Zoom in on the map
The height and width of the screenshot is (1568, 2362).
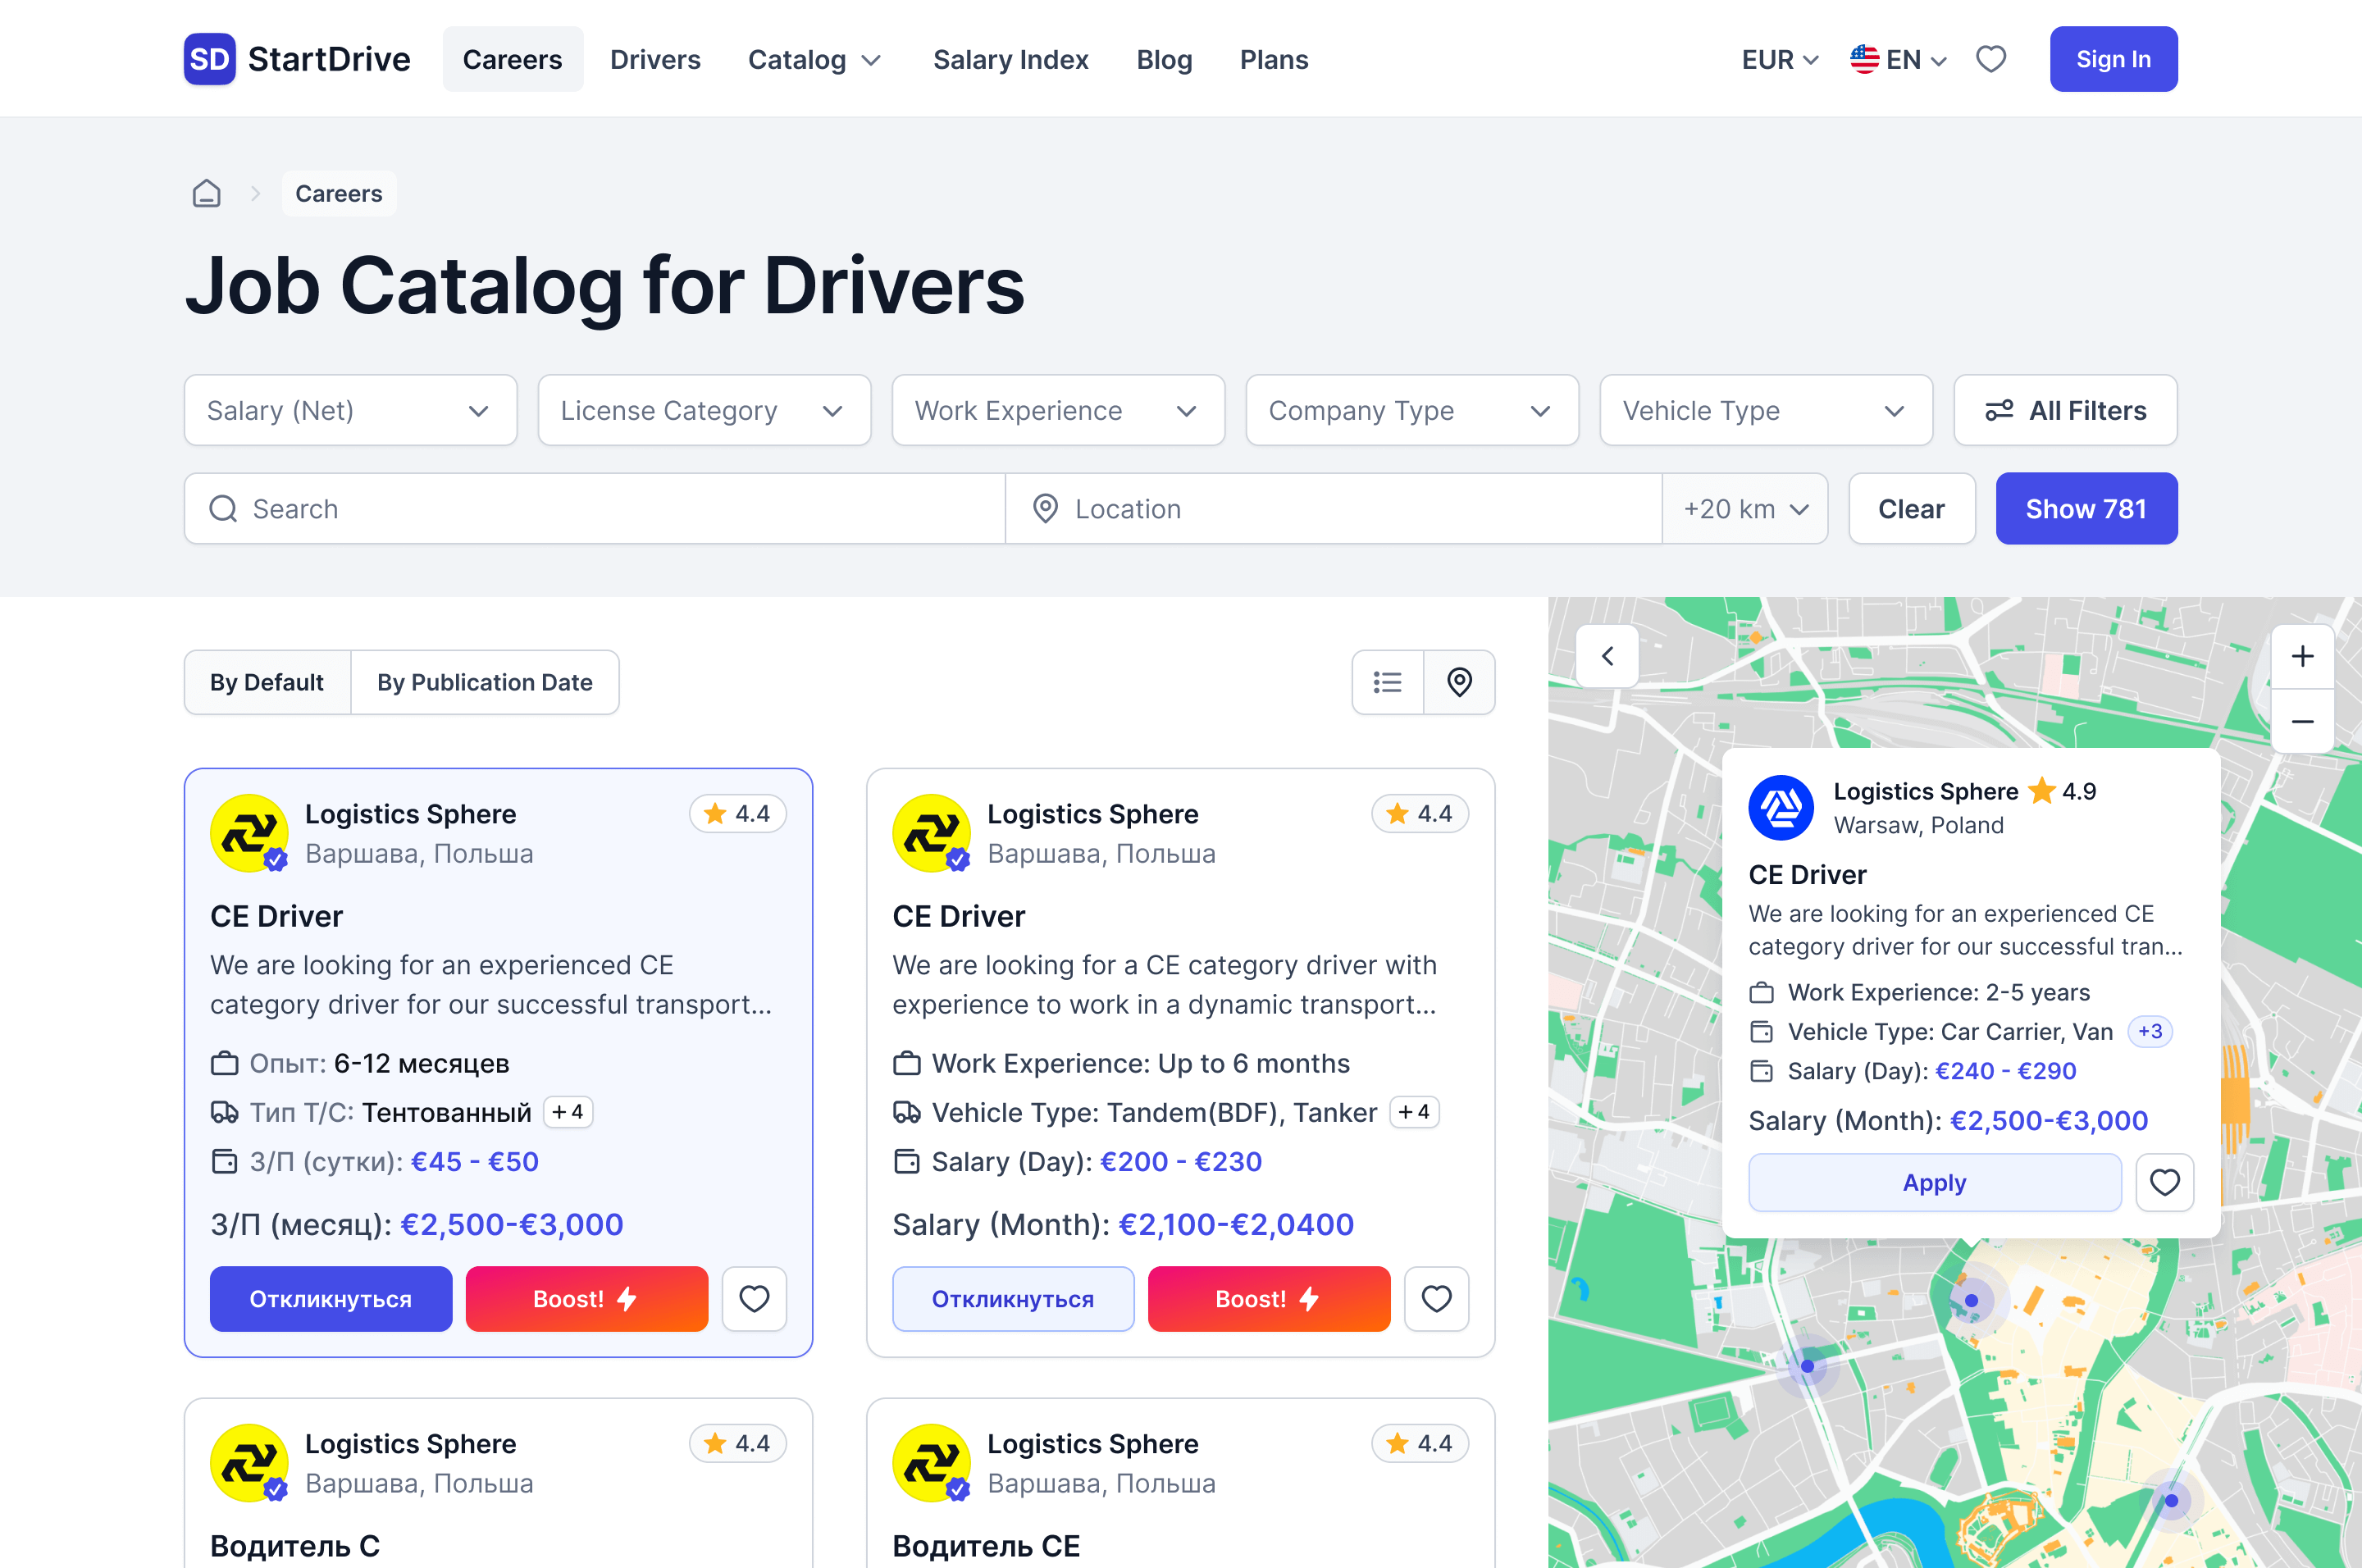click(x=2302, y=656)
